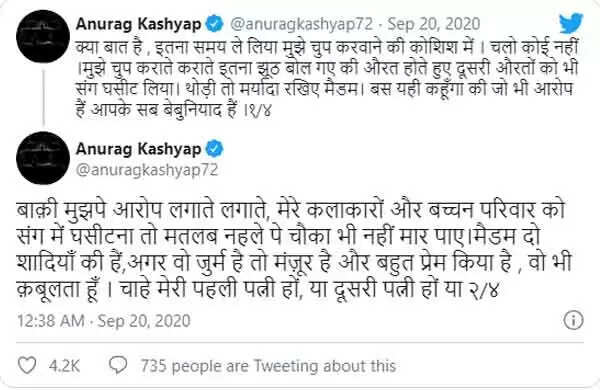Click verified badge beside the main tweet author
The height and width of the screenshot is (390, 600).
(x=215, y=149)
